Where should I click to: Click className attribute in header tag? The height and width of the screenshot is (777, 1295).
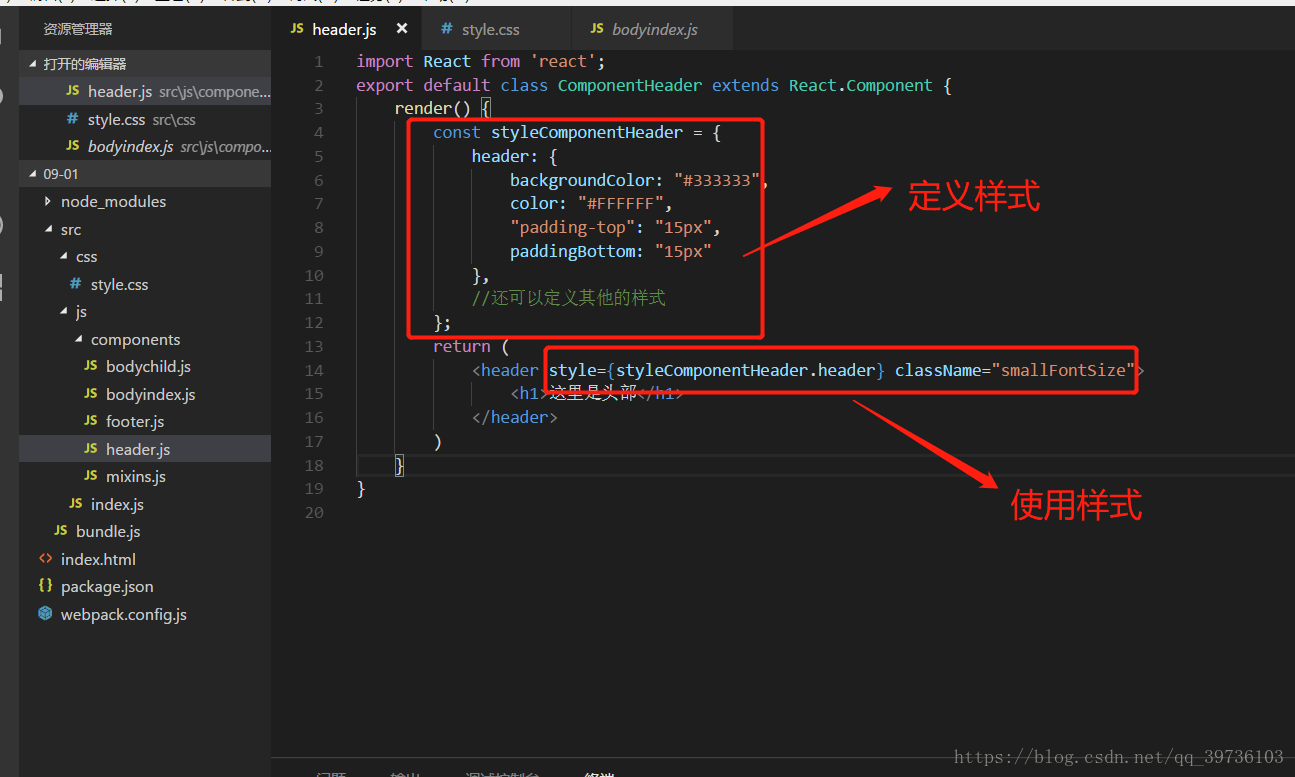click(938, 371)
